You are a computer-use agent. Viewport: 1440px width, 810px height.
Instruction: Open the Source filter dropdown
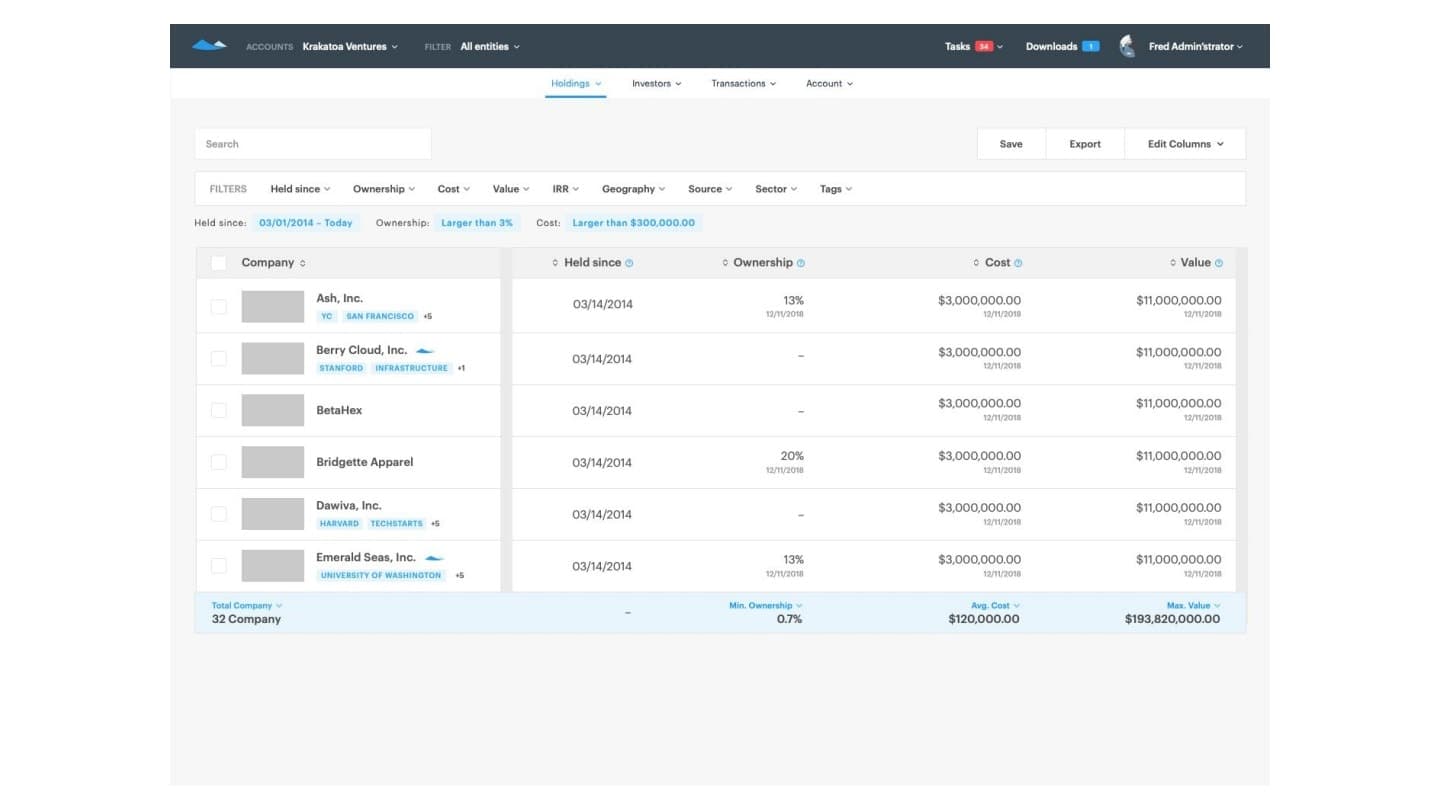[710, 189]
